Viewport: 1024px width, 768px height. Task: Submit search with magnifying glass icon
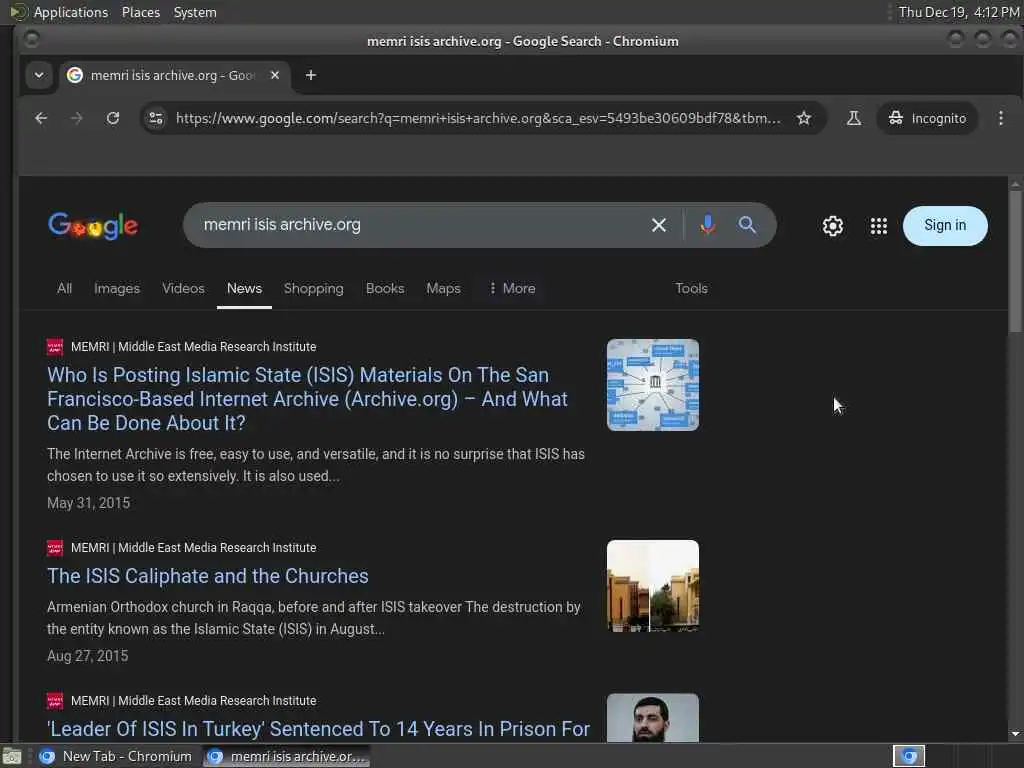click(747, 225)
